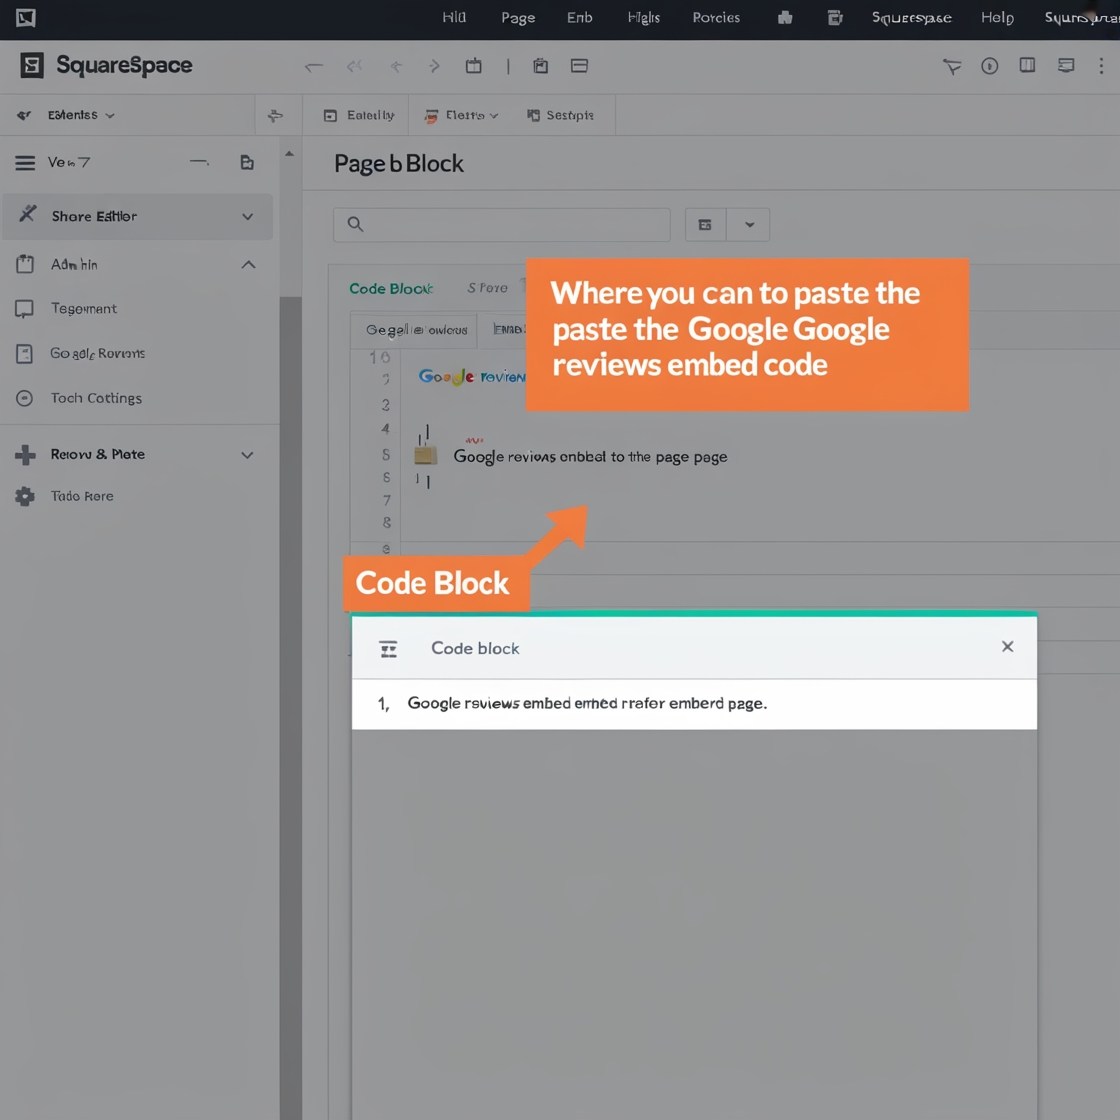Viewport: 1120px width, 1120px height.
Task: Open the view dropdown arrow beside search
Action: pos(749,225)
